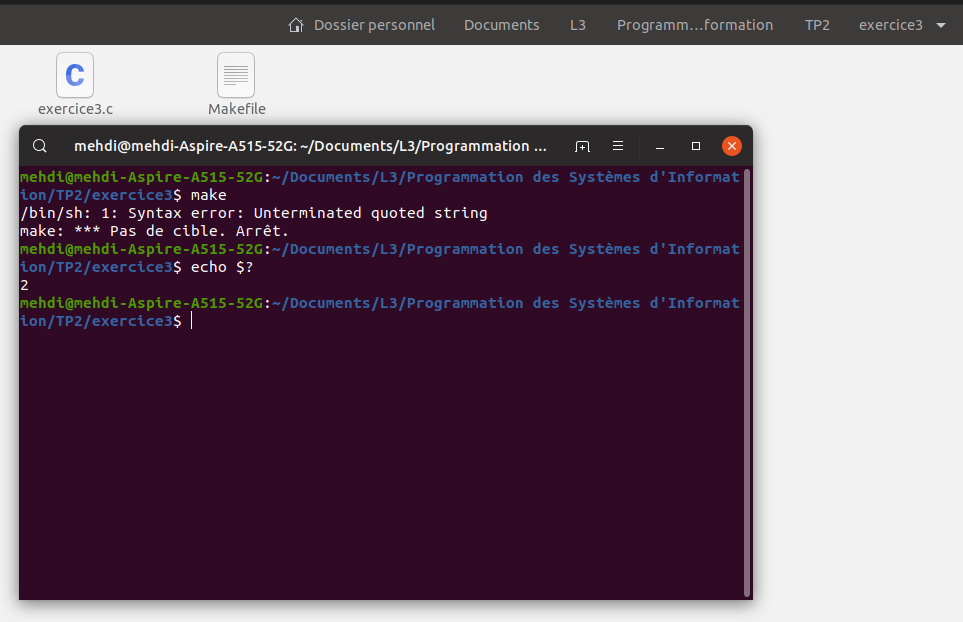The image size is (963, 622).
Task: Select the exercice3.c filename label
Action: tap(74, 109)
